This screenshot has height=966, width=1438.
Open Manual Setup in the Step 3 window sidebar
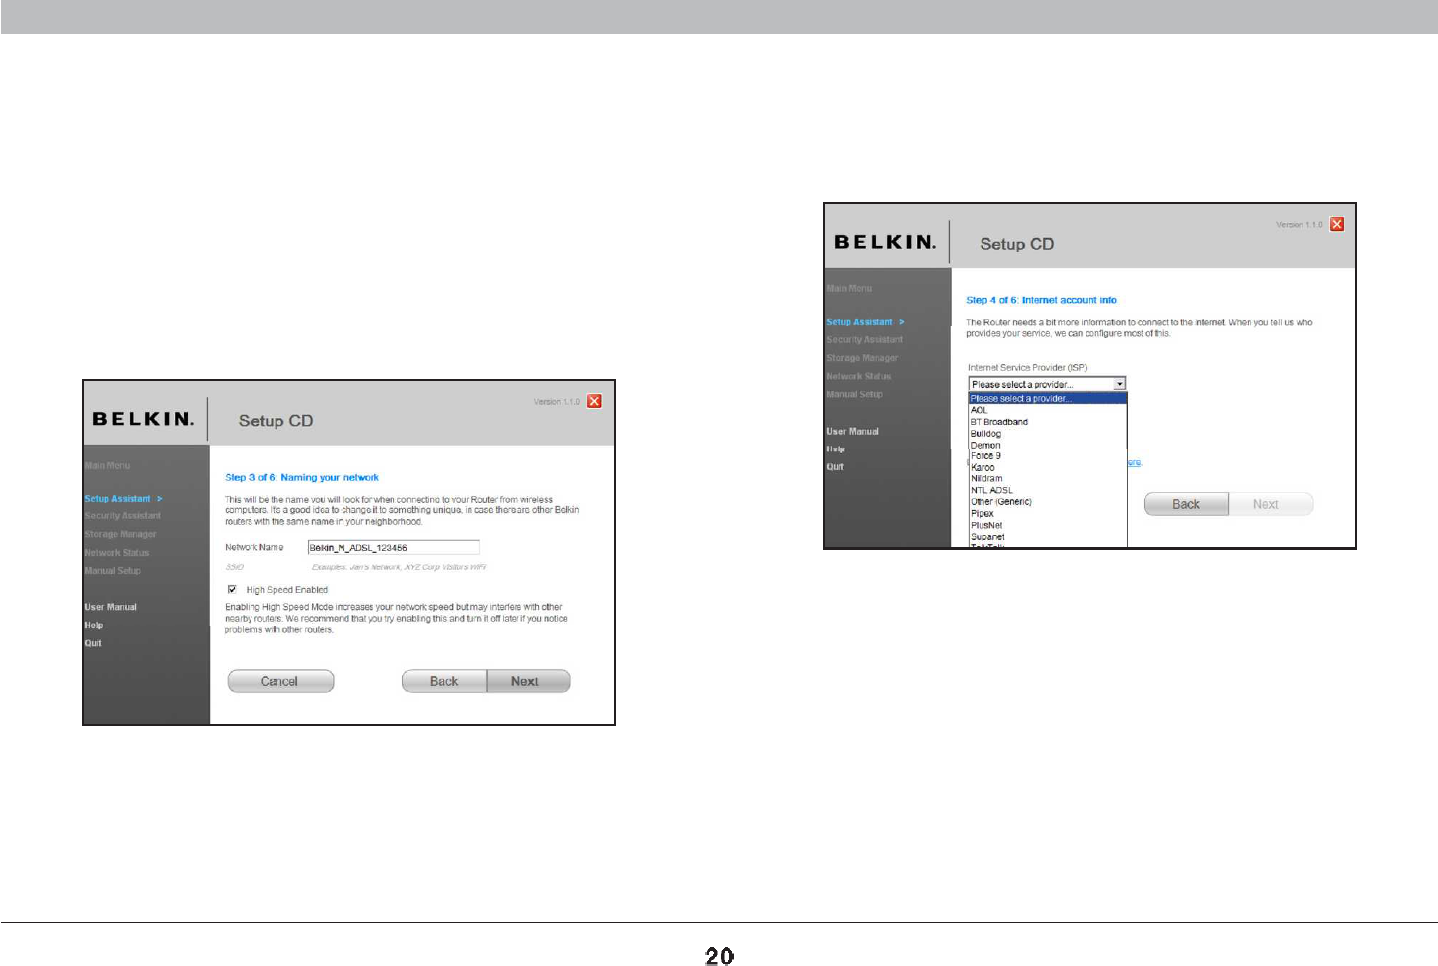(x=112, y=570)
